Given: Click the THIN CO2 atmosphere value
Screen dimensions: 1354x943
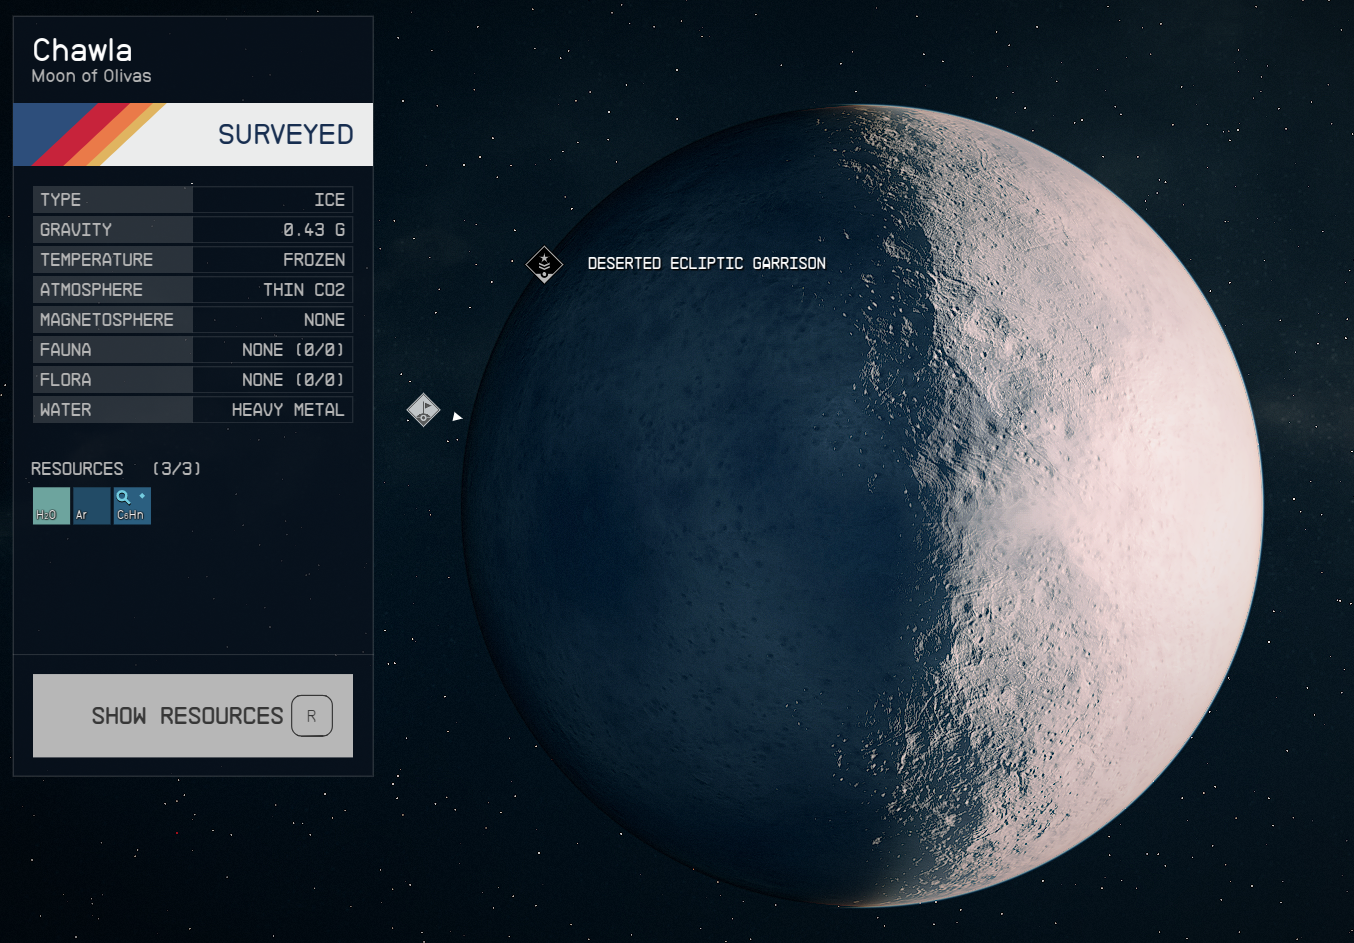Looking at the screenshot, I should point(304,290).
